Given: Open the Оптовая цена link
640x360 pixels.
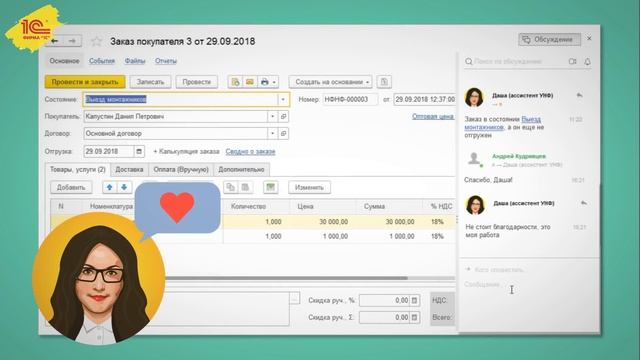Looking at the screenshot, I should click(433, 116).
